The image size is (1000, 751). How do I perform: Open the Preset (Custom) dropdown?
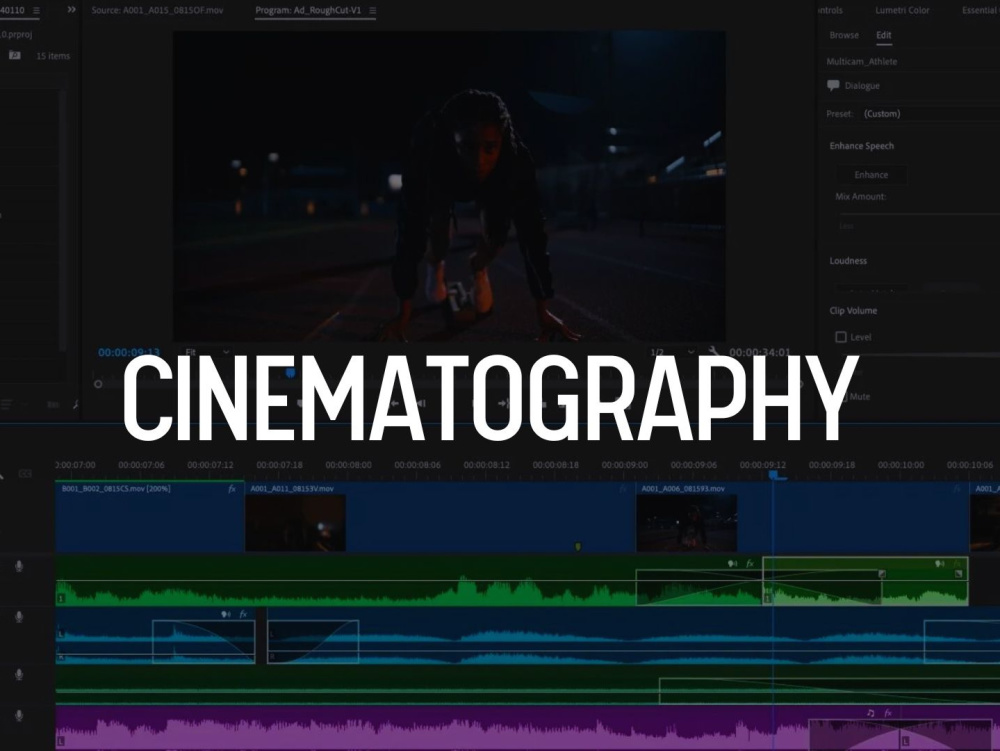click(930, 113)
